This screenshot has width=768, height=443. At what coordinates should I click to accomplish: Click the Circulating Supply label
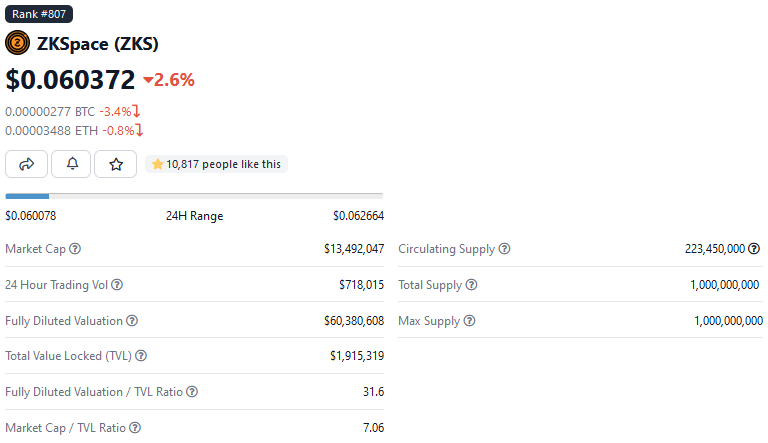(x=447, y=249)
